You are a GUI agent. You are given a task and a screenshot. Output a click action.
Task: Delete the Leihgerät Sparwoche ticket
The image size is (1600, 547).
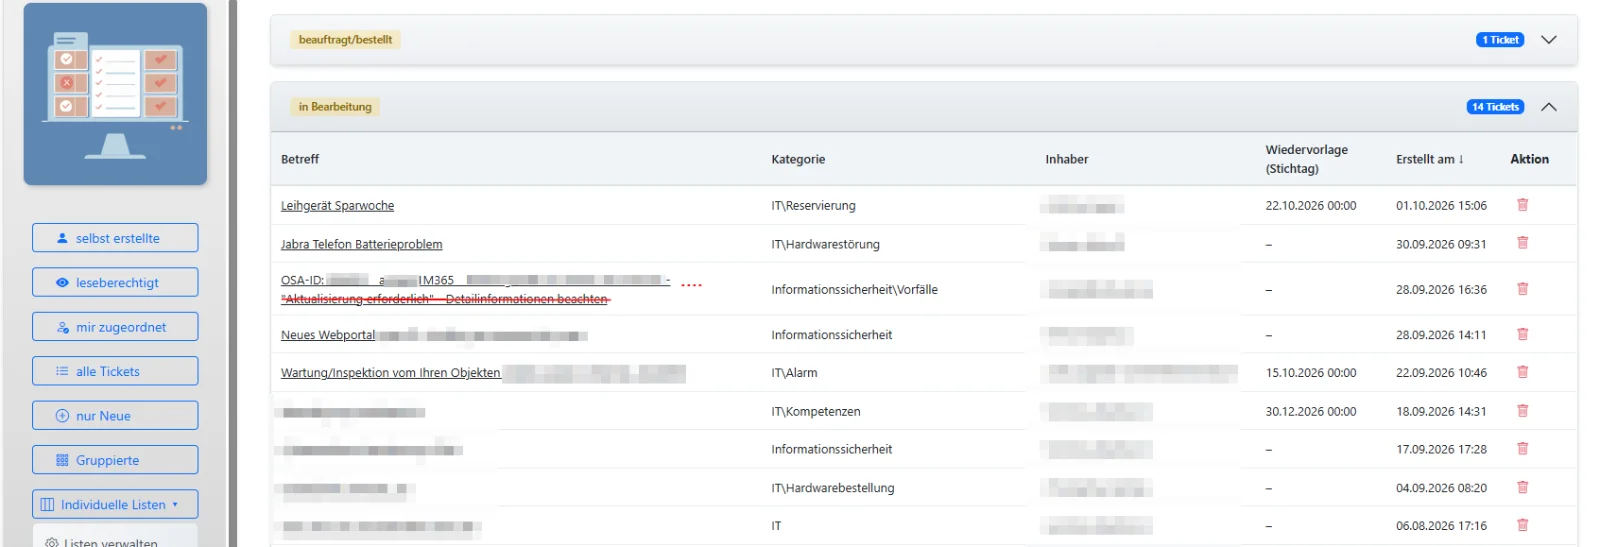(1522, 205)
